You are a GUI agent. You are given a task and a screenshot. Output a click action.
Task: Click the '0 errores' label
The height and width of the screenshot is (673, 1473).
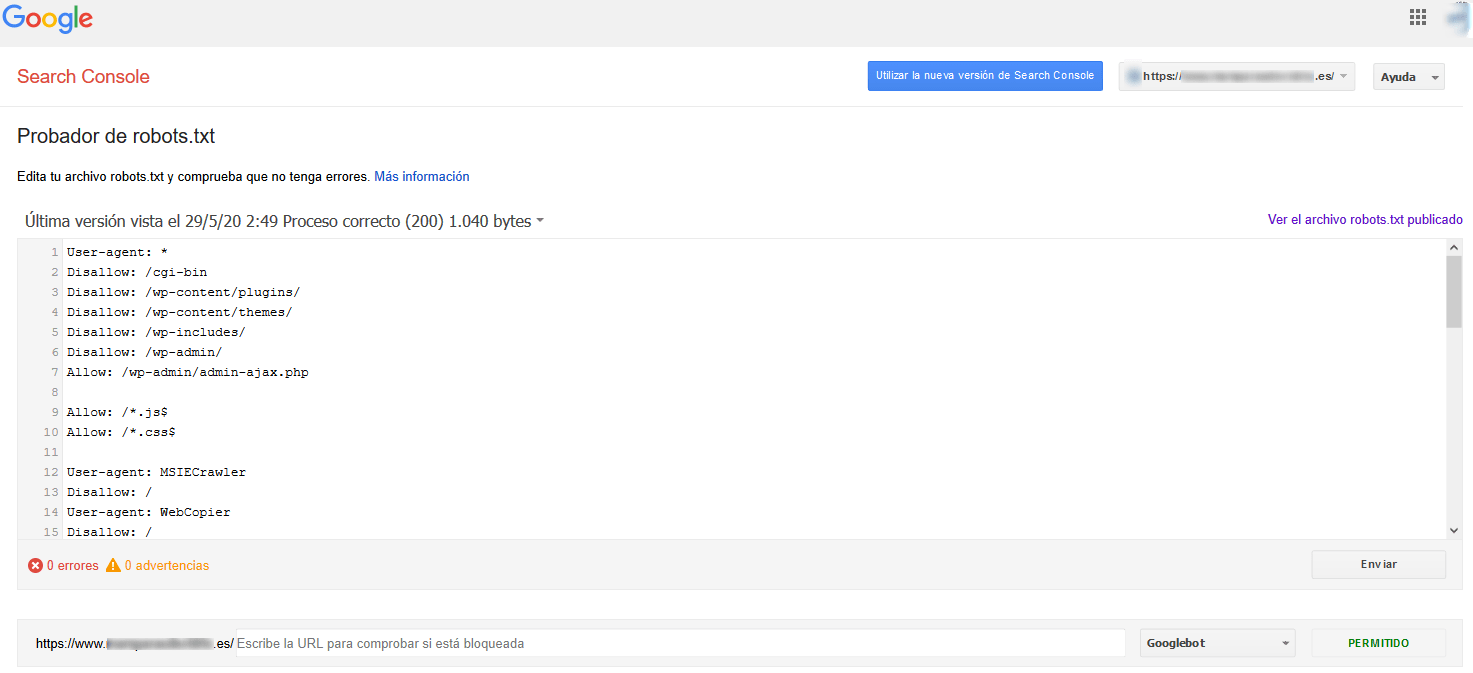73,566
